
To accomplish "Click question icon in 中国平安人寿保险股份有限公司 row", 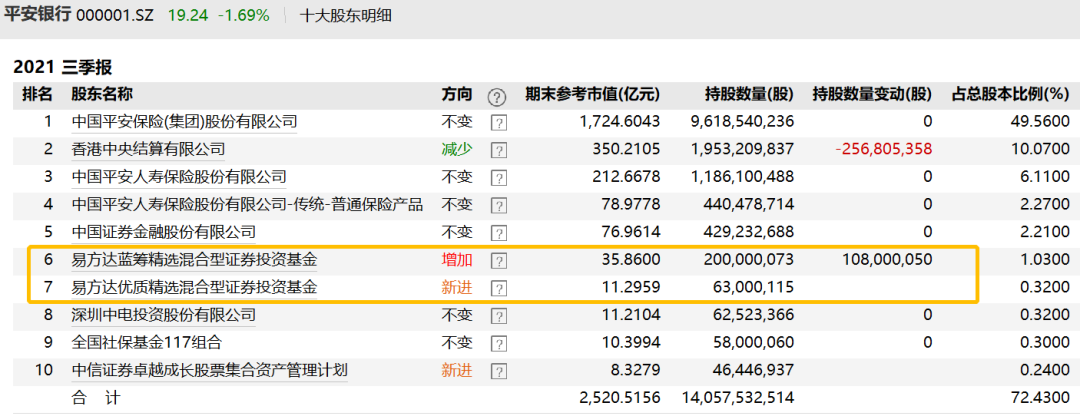I will tap(499, 178).
